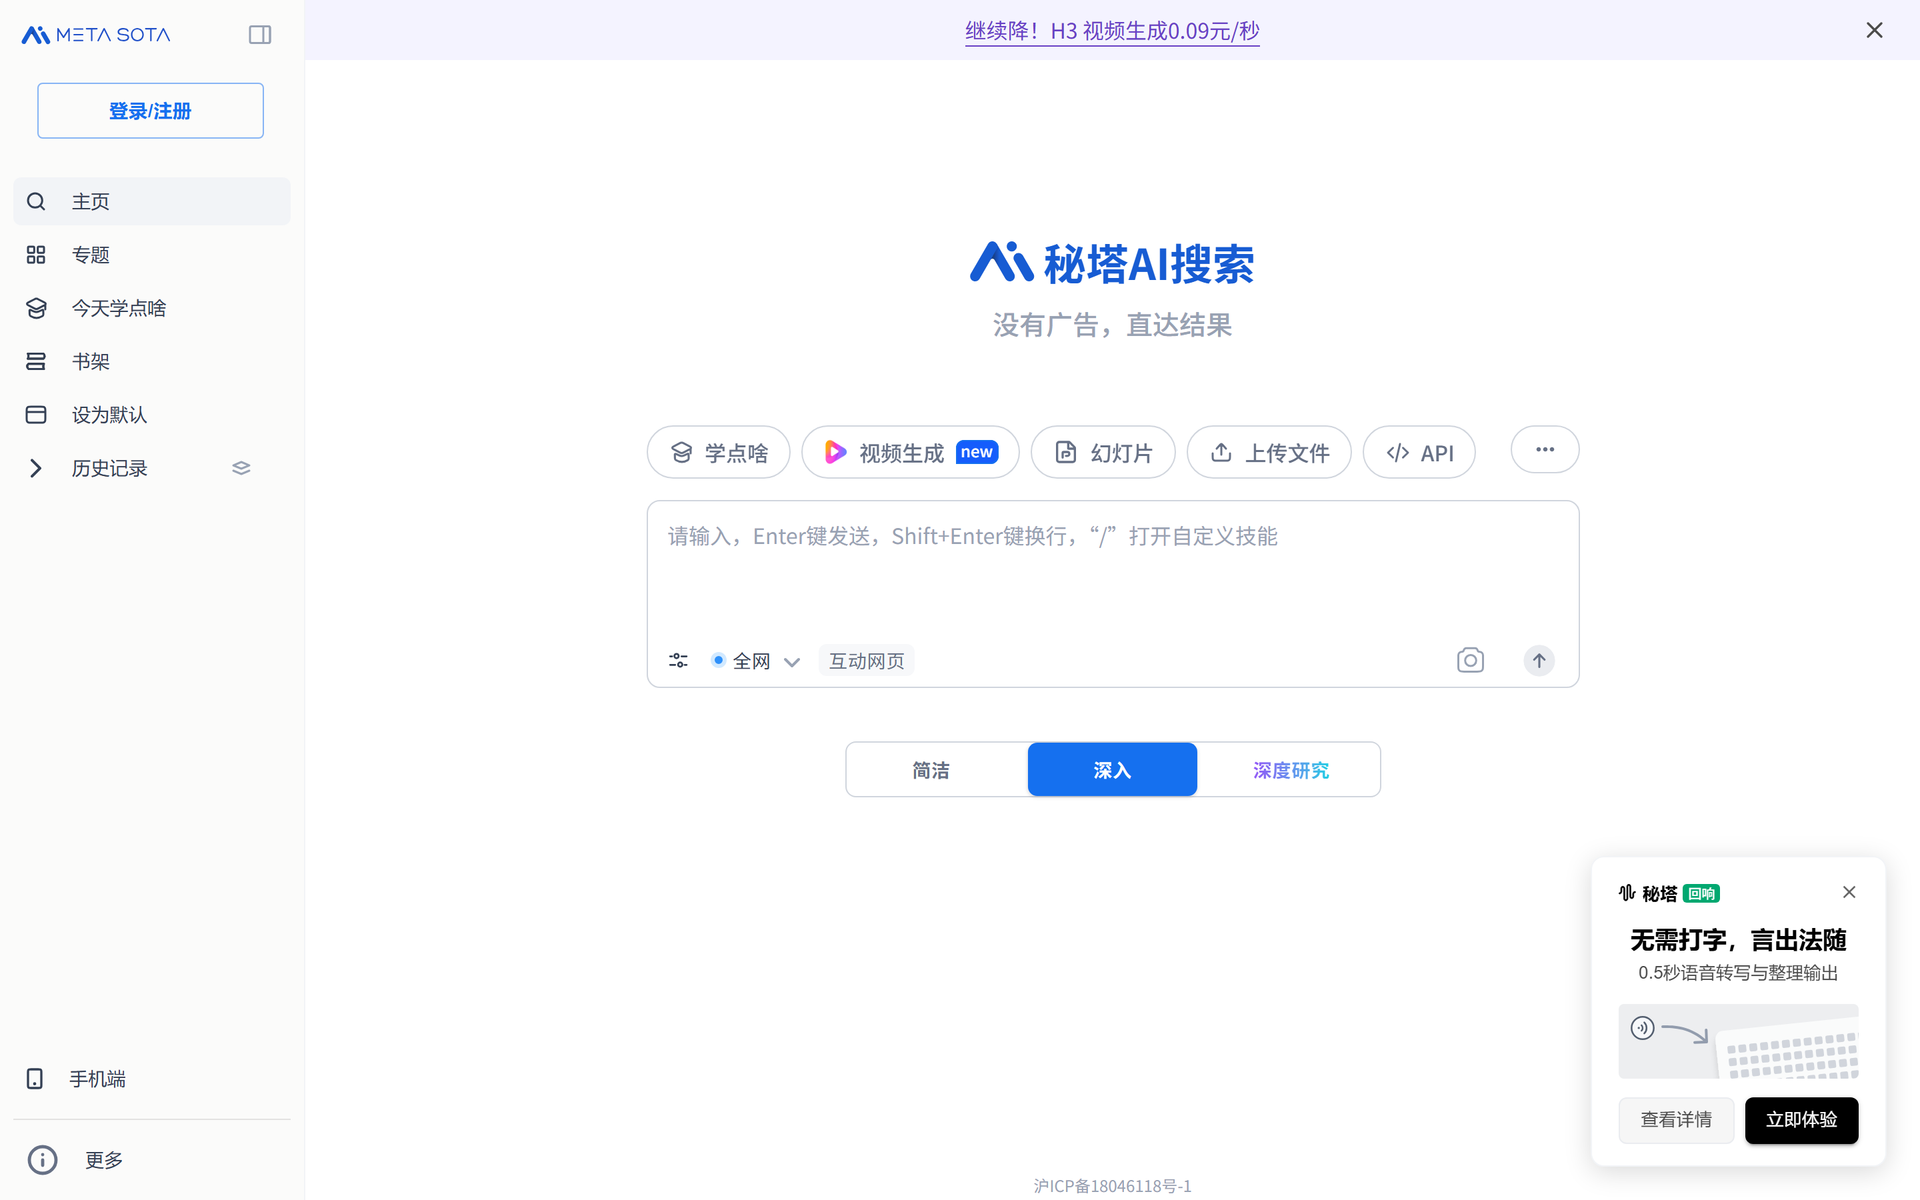The height and width of the screenshot is (1200, 1920).
Task: Click the 幻灯片 chip
Action: tap(1103, 453)
